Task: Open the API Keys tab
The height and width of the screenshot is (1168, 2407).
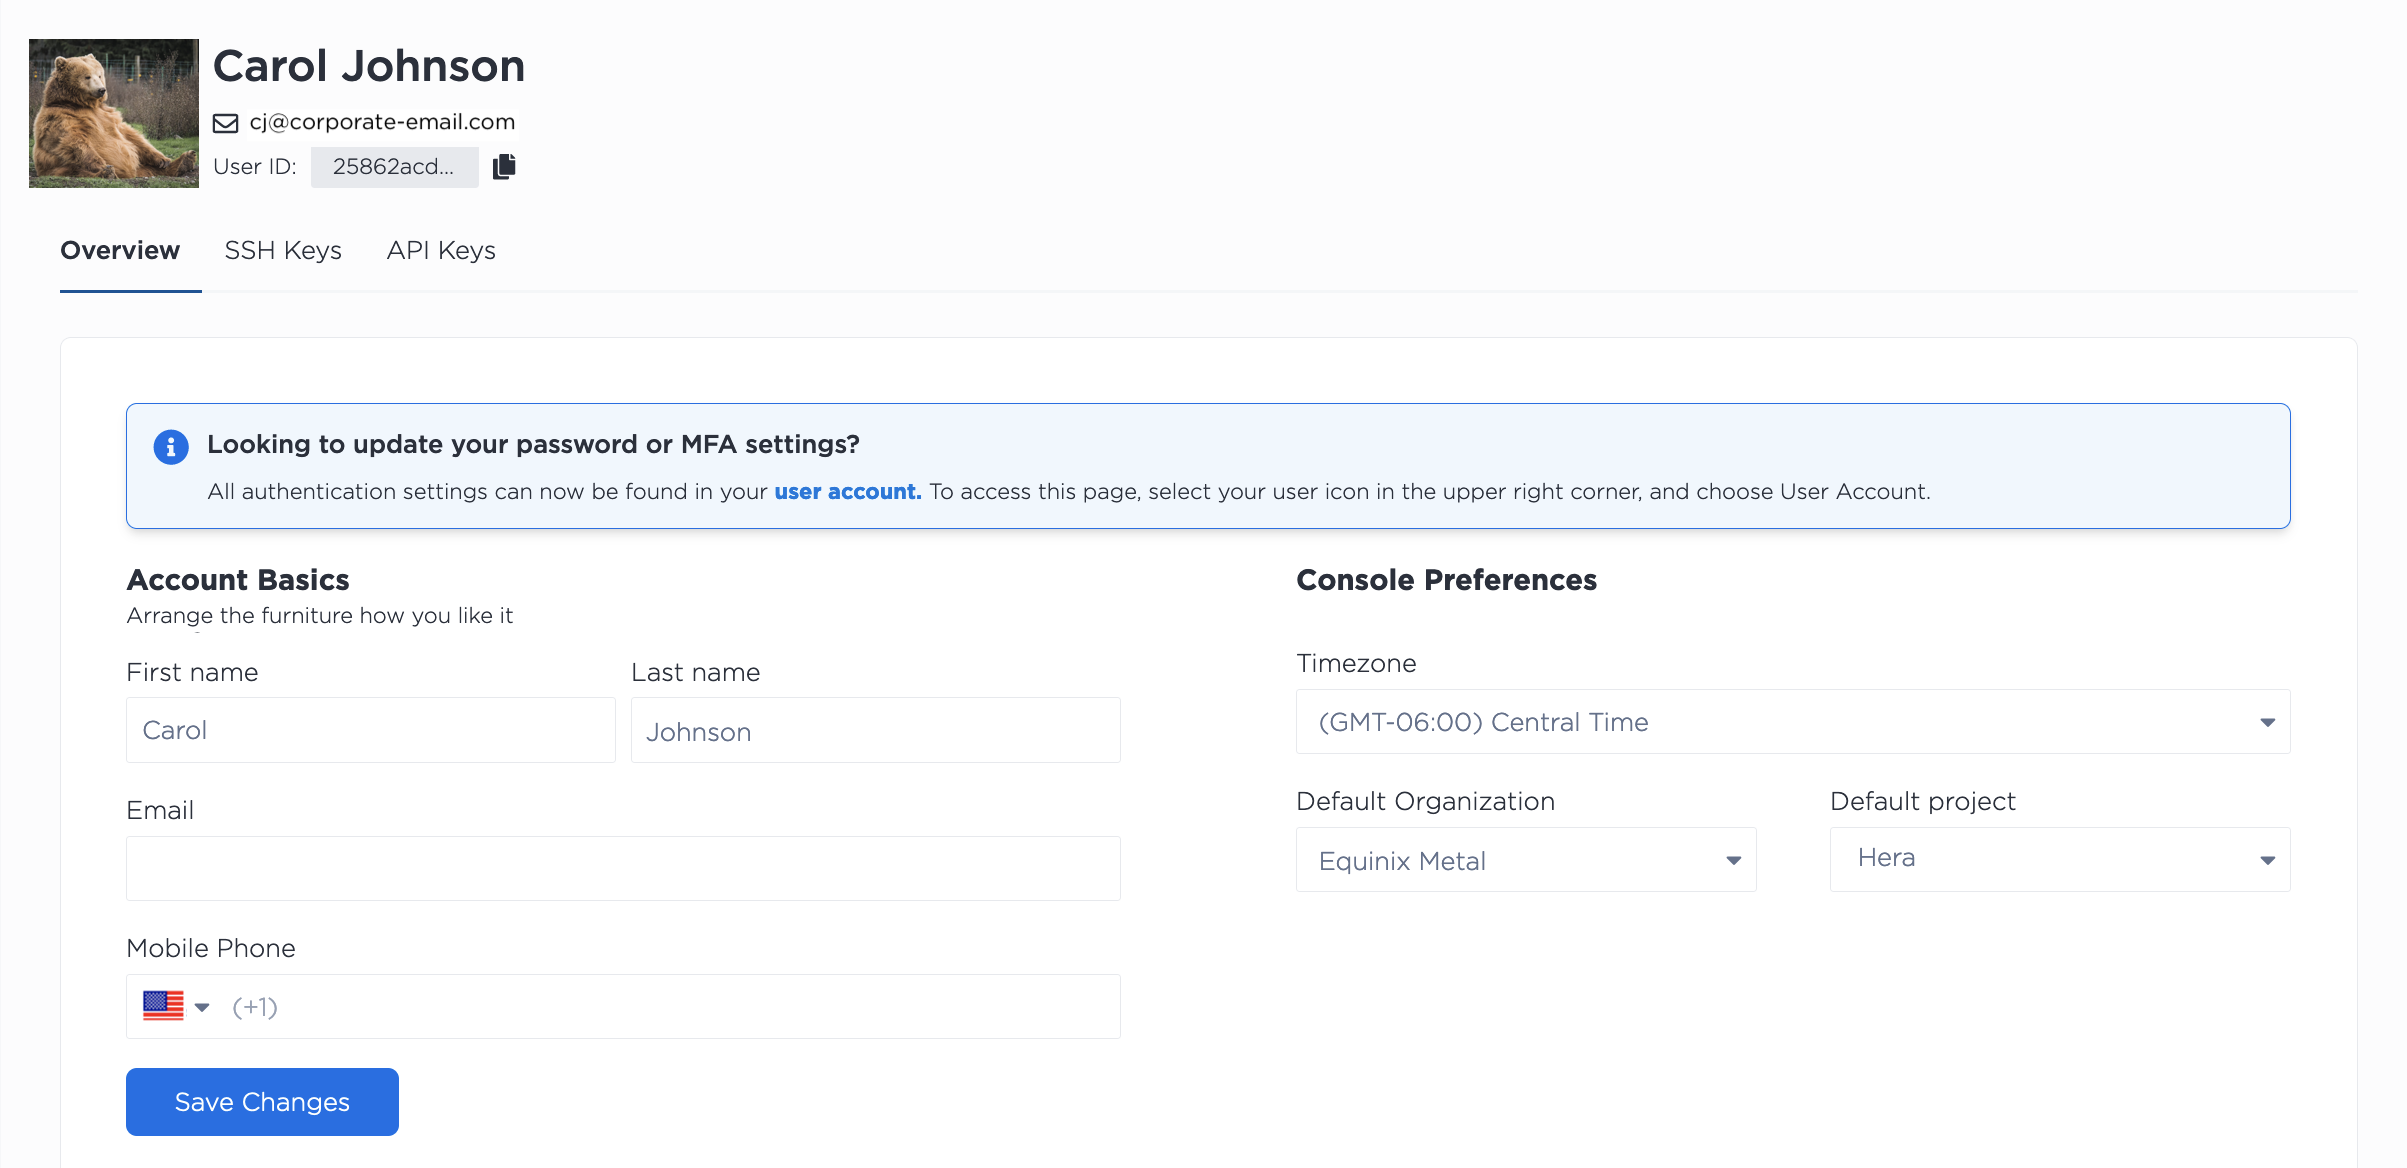Action: pyautogui.click(x=441, y=250)
